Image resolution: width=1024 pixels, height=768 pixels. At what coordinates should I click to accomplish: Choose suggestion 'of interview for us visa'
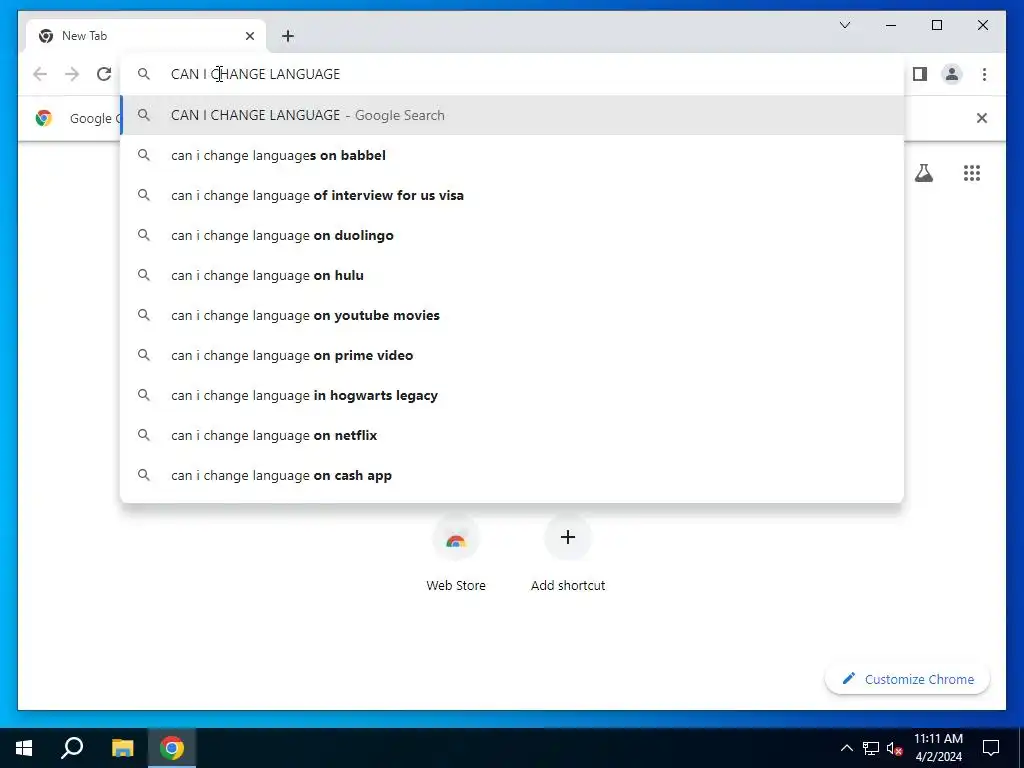tap(513, 195)
